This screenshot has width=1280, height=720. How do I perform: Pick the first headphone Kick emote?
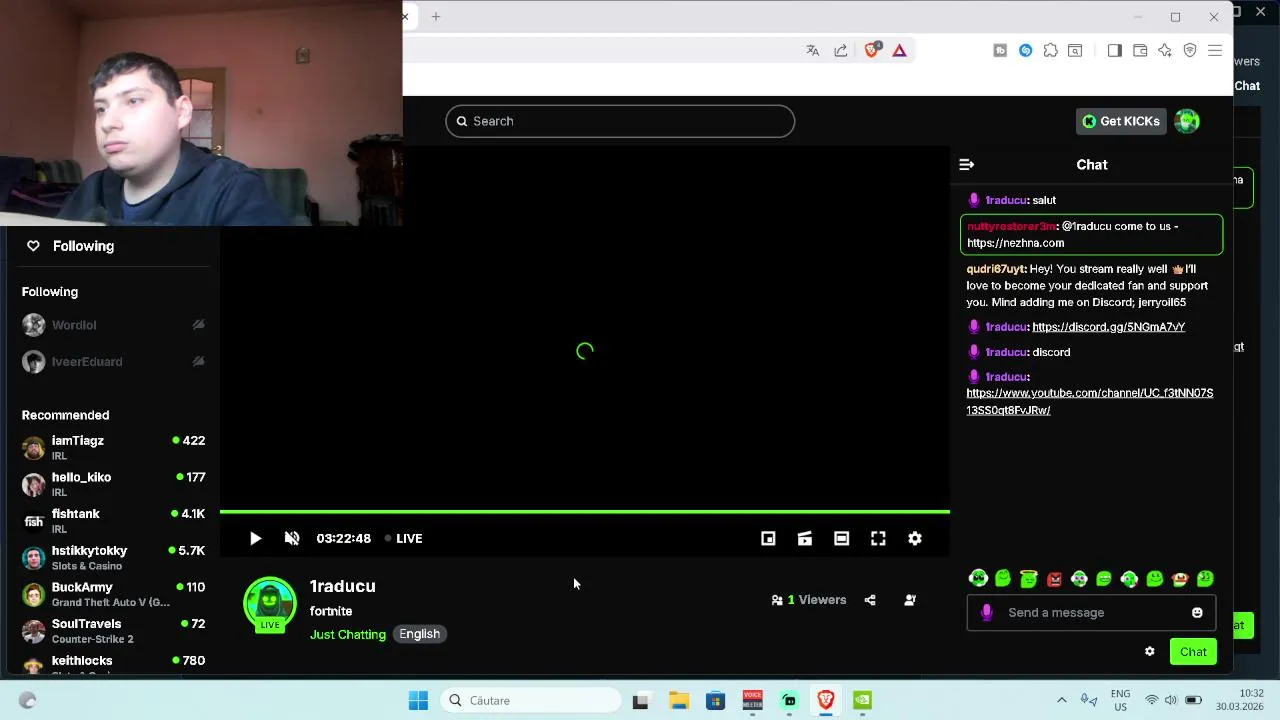[x=978, y=578]
